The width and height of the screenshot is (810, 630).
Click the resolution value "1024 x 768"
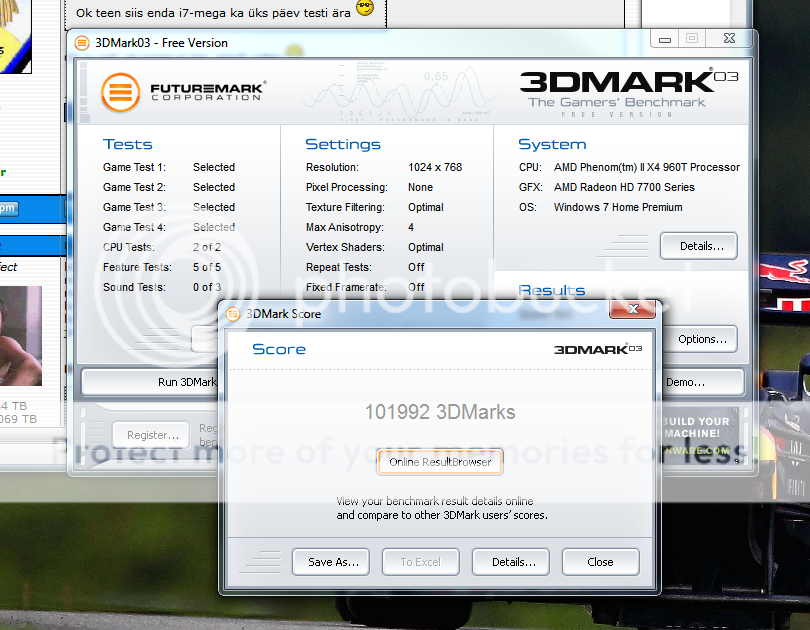tap(435, 167)
